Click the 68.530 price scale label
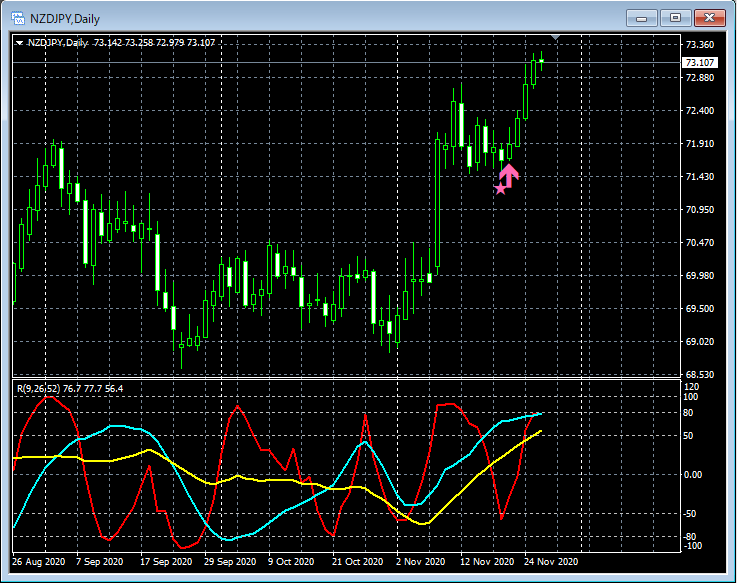 [x=699, y=375]
